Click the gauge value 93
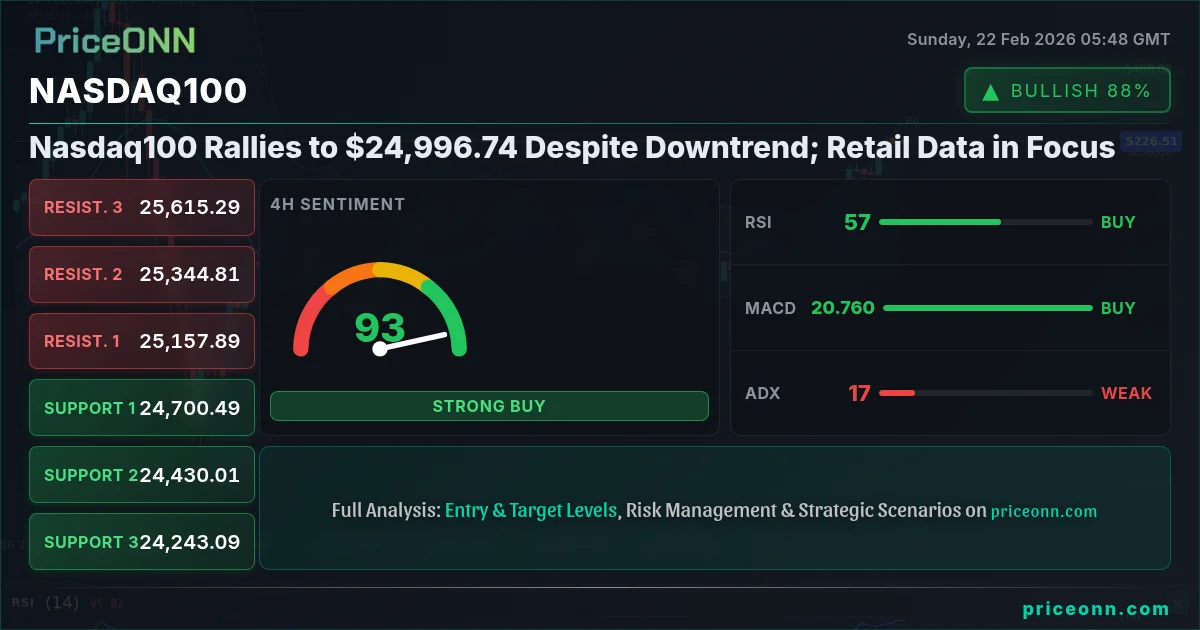Viewport: 1200px width, 630px height. tap(380, 328)
